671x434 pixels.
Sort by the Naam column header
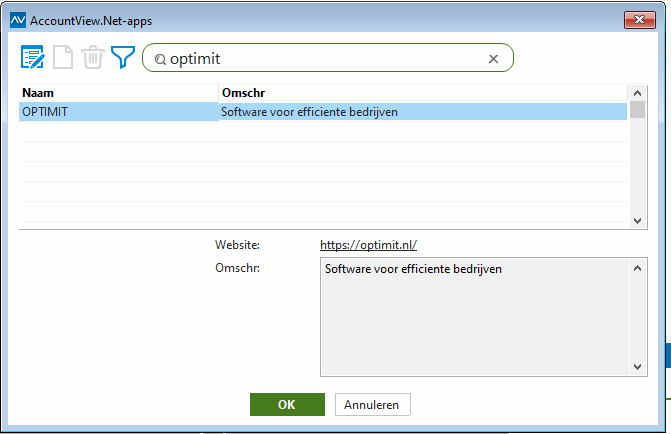click(x=119, y=93)
